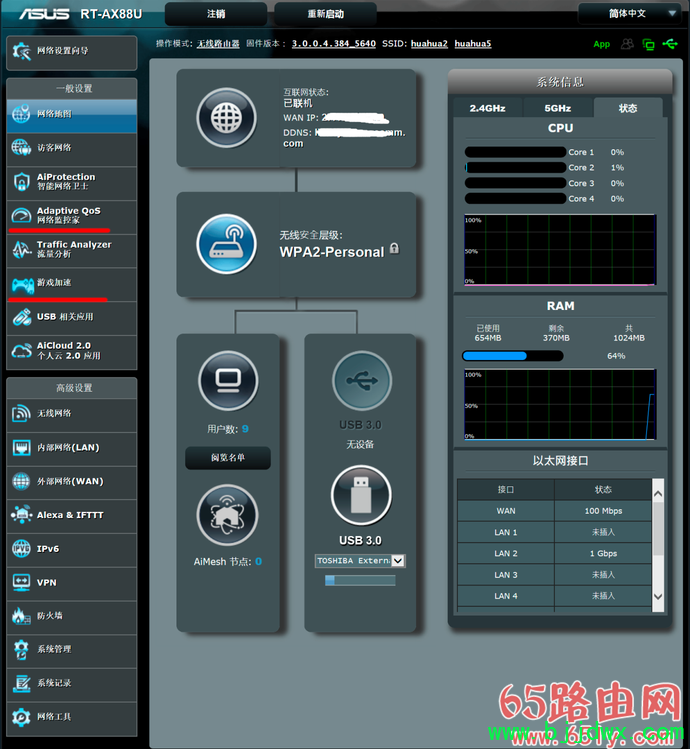Click the guest users icon in header
This screenshot has height=749, width=690.
pyautogui.click(x=627, y=44)
